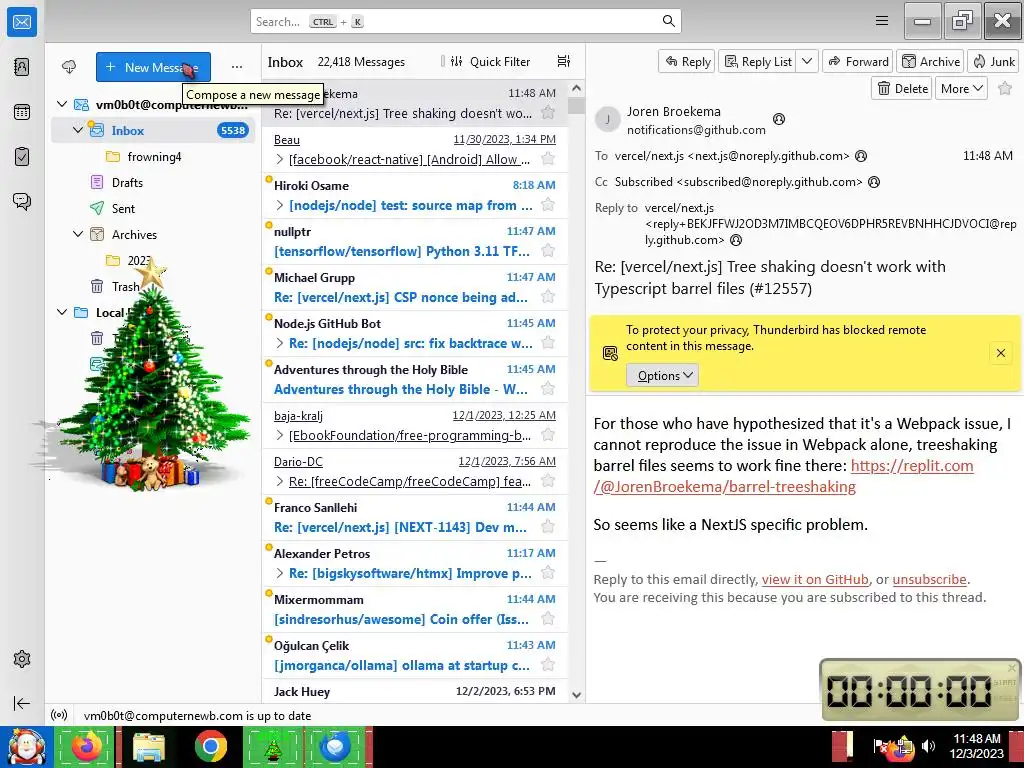This screenshot has height=768, width=1024.
Task: Open the Calendar space
Action: [22, 112]
